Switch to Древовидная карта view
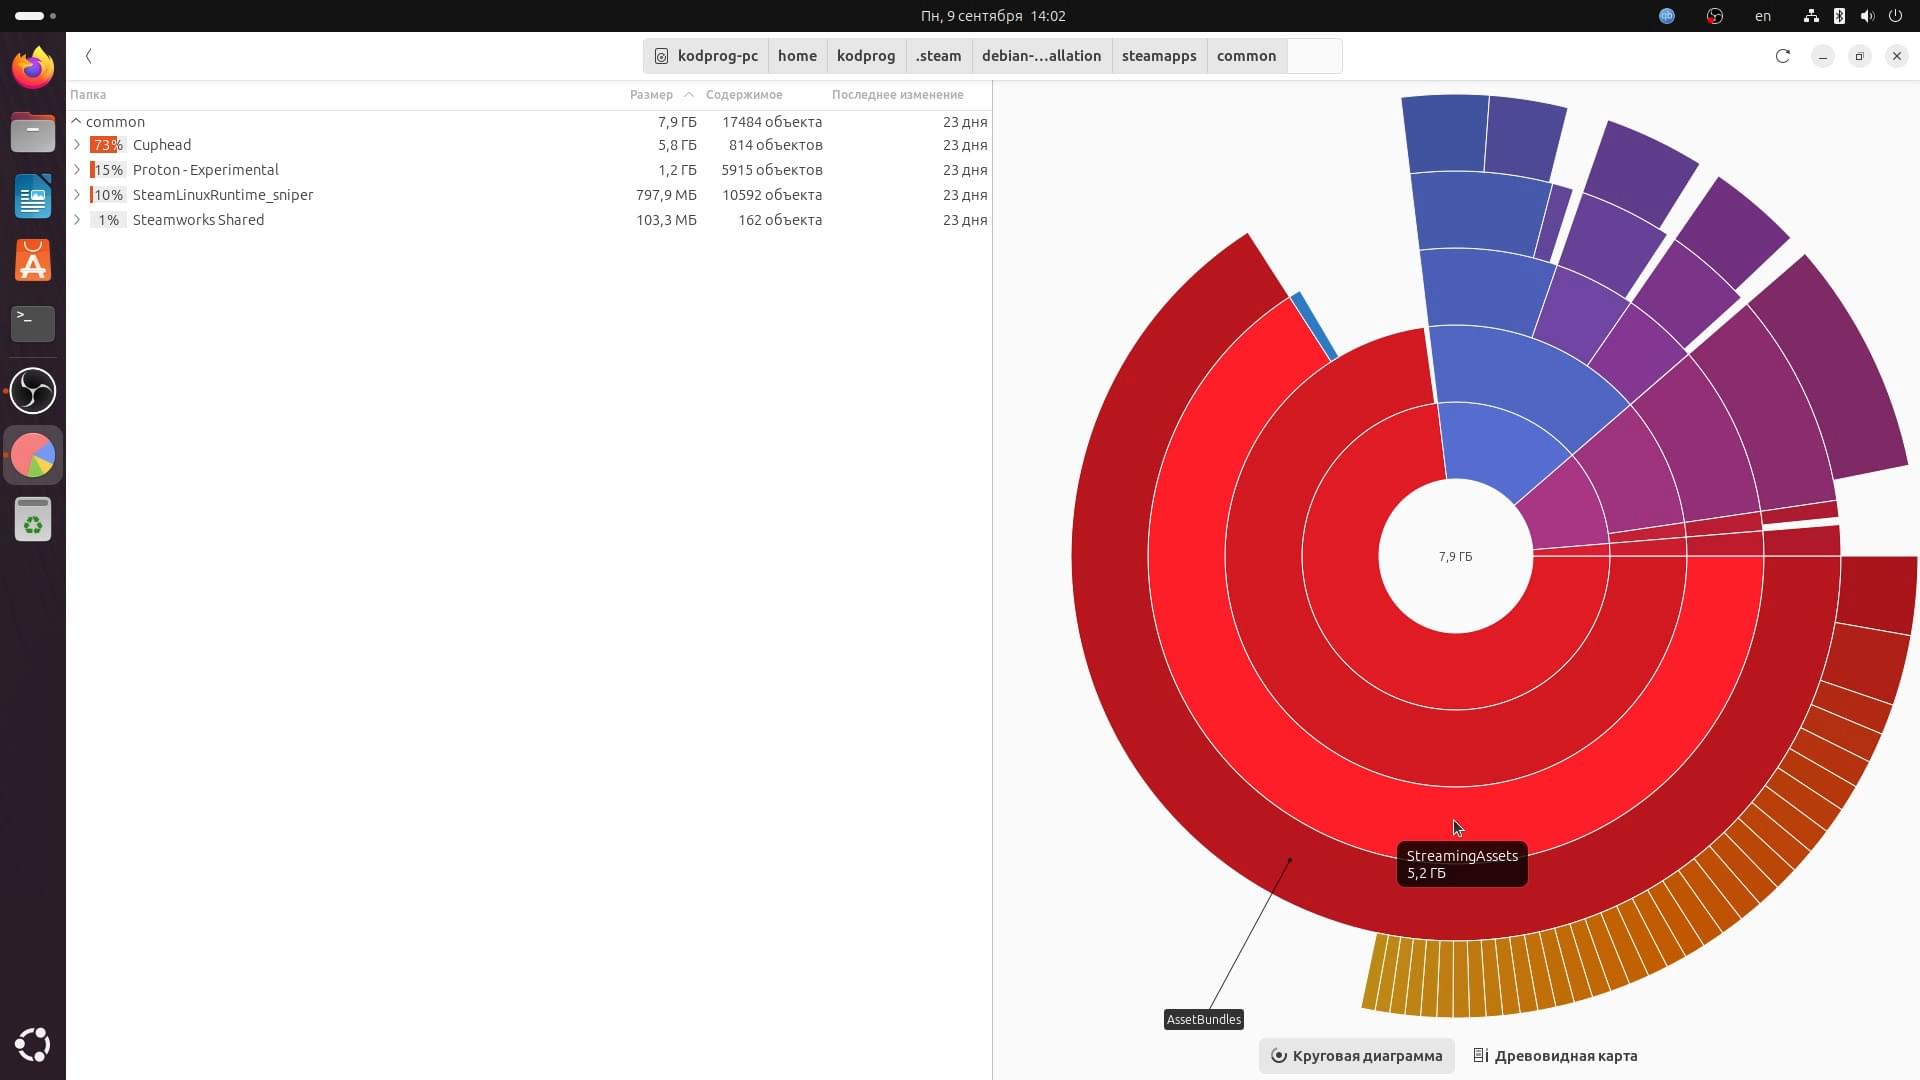 coord(1555,1056)
